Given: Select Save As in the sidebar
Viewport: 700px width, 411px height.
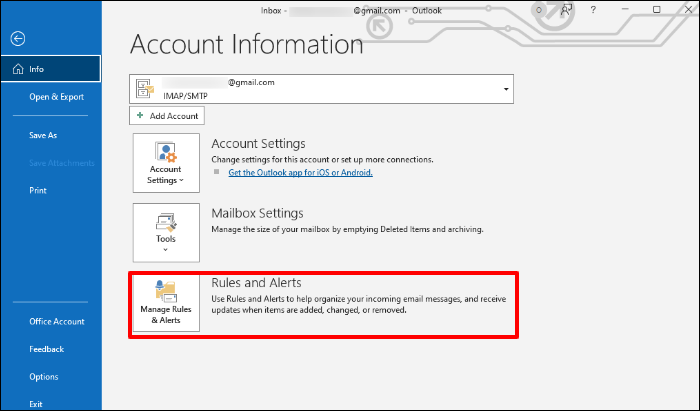Looking at the screenshot, I should (43, 135).
